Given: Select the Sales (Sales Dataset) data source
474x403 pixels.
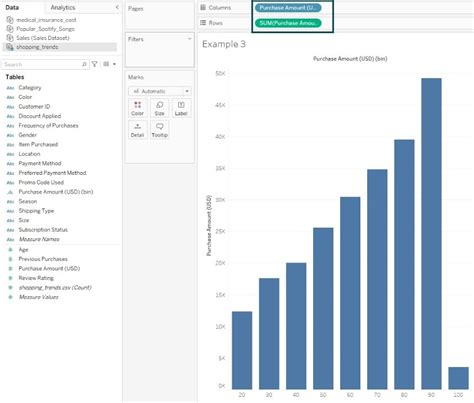Looking at the screenshot, I should [x=43, y=38].
